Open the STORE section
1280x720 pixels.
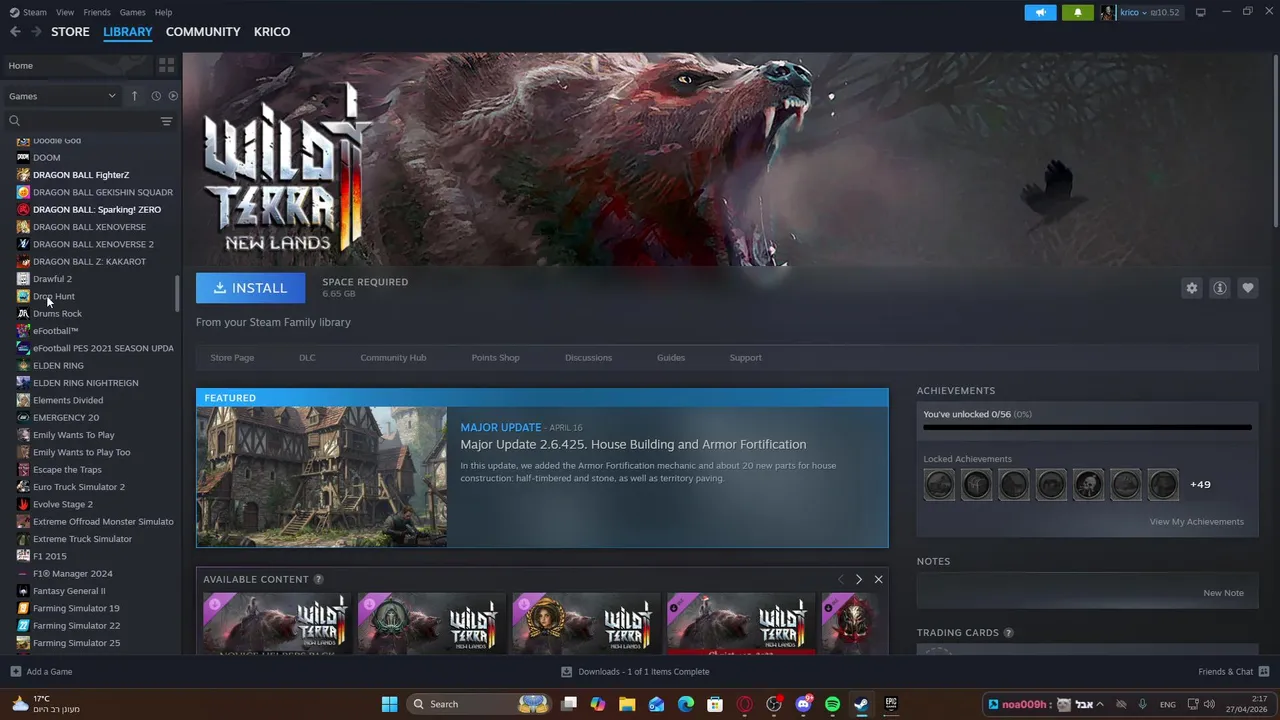70,32
